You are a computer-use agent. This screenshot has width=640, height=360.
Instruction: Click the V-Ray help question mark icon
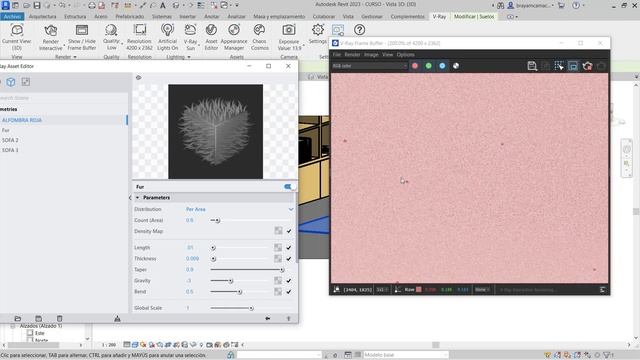point(359,30)
